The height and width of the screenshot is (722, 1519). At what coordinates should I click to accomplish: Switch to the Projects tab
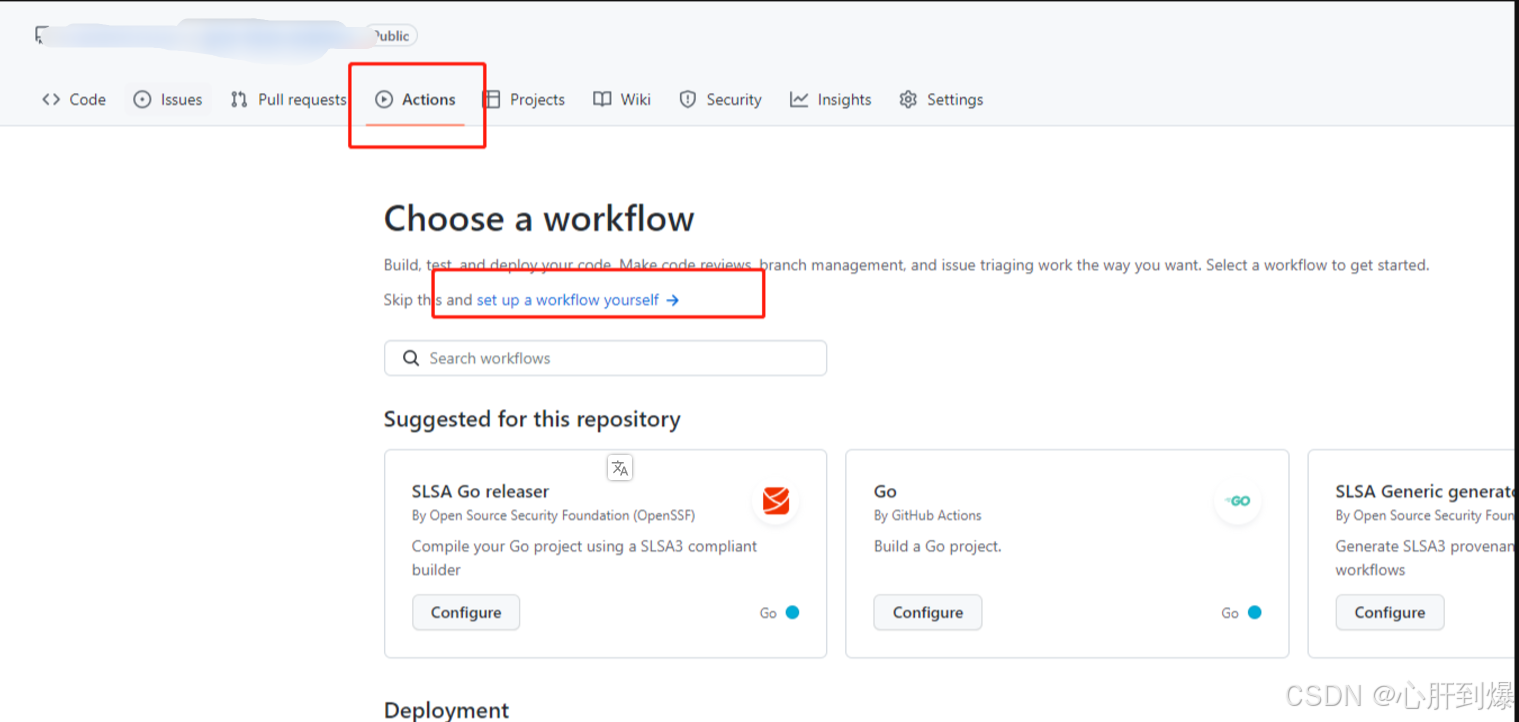point(524,99)
